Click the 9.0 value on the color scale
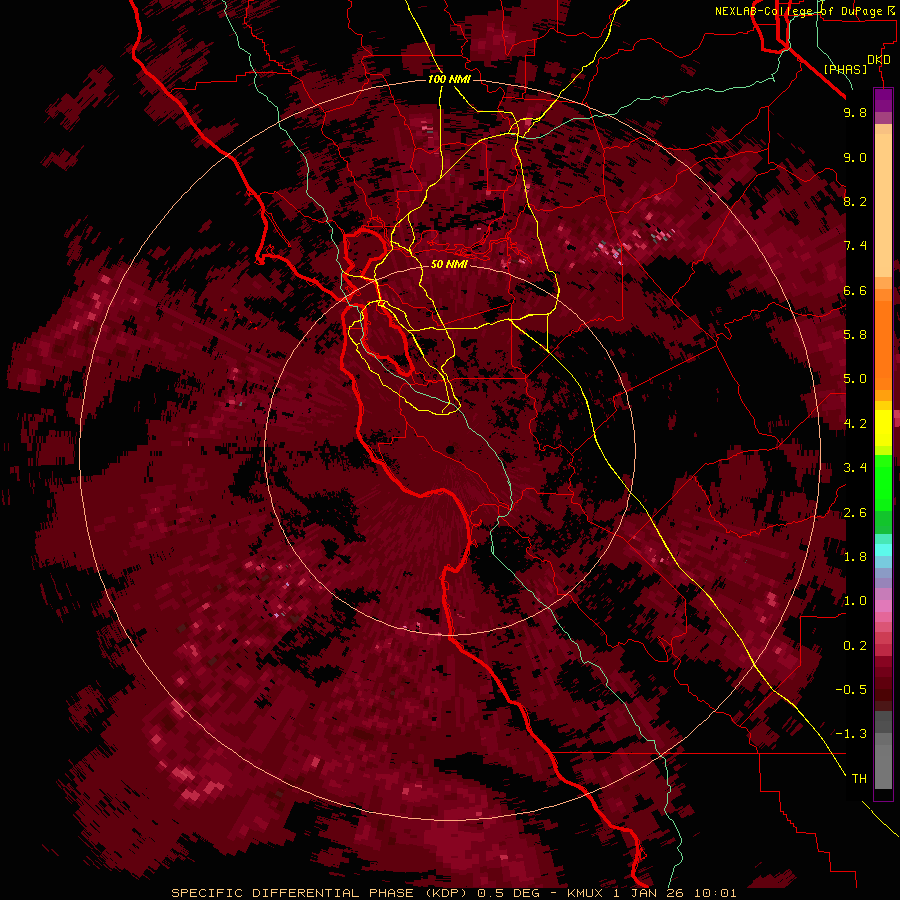 [855, 157]
